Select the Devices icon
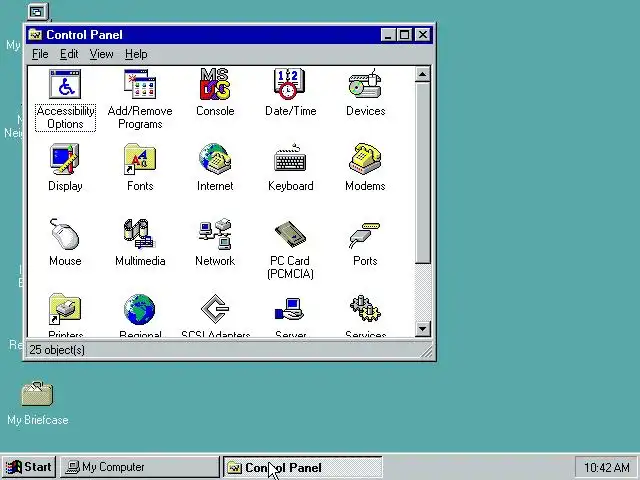This screenshot has width=640, height=480. pyautogui.click(x=365, y=84)
